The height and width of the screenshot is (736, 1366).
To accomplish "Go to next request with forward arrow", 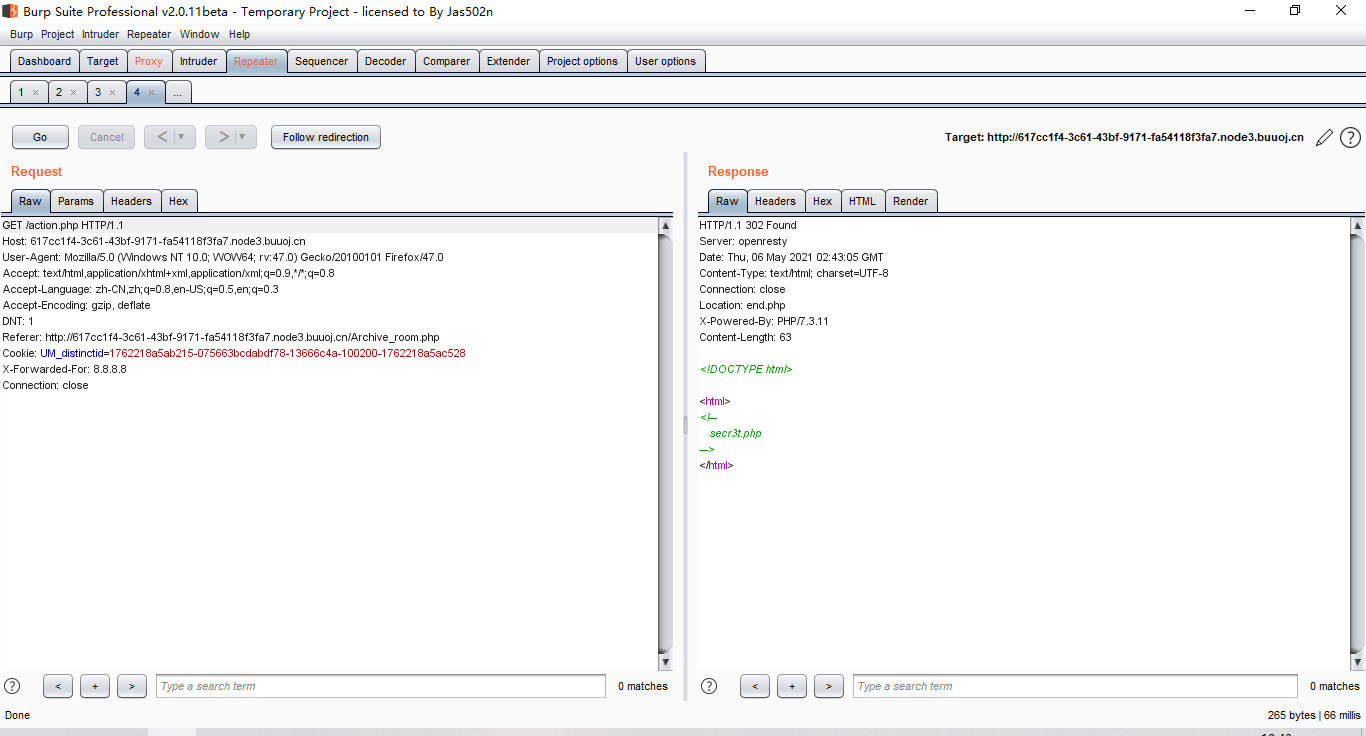I will (224, 137).
